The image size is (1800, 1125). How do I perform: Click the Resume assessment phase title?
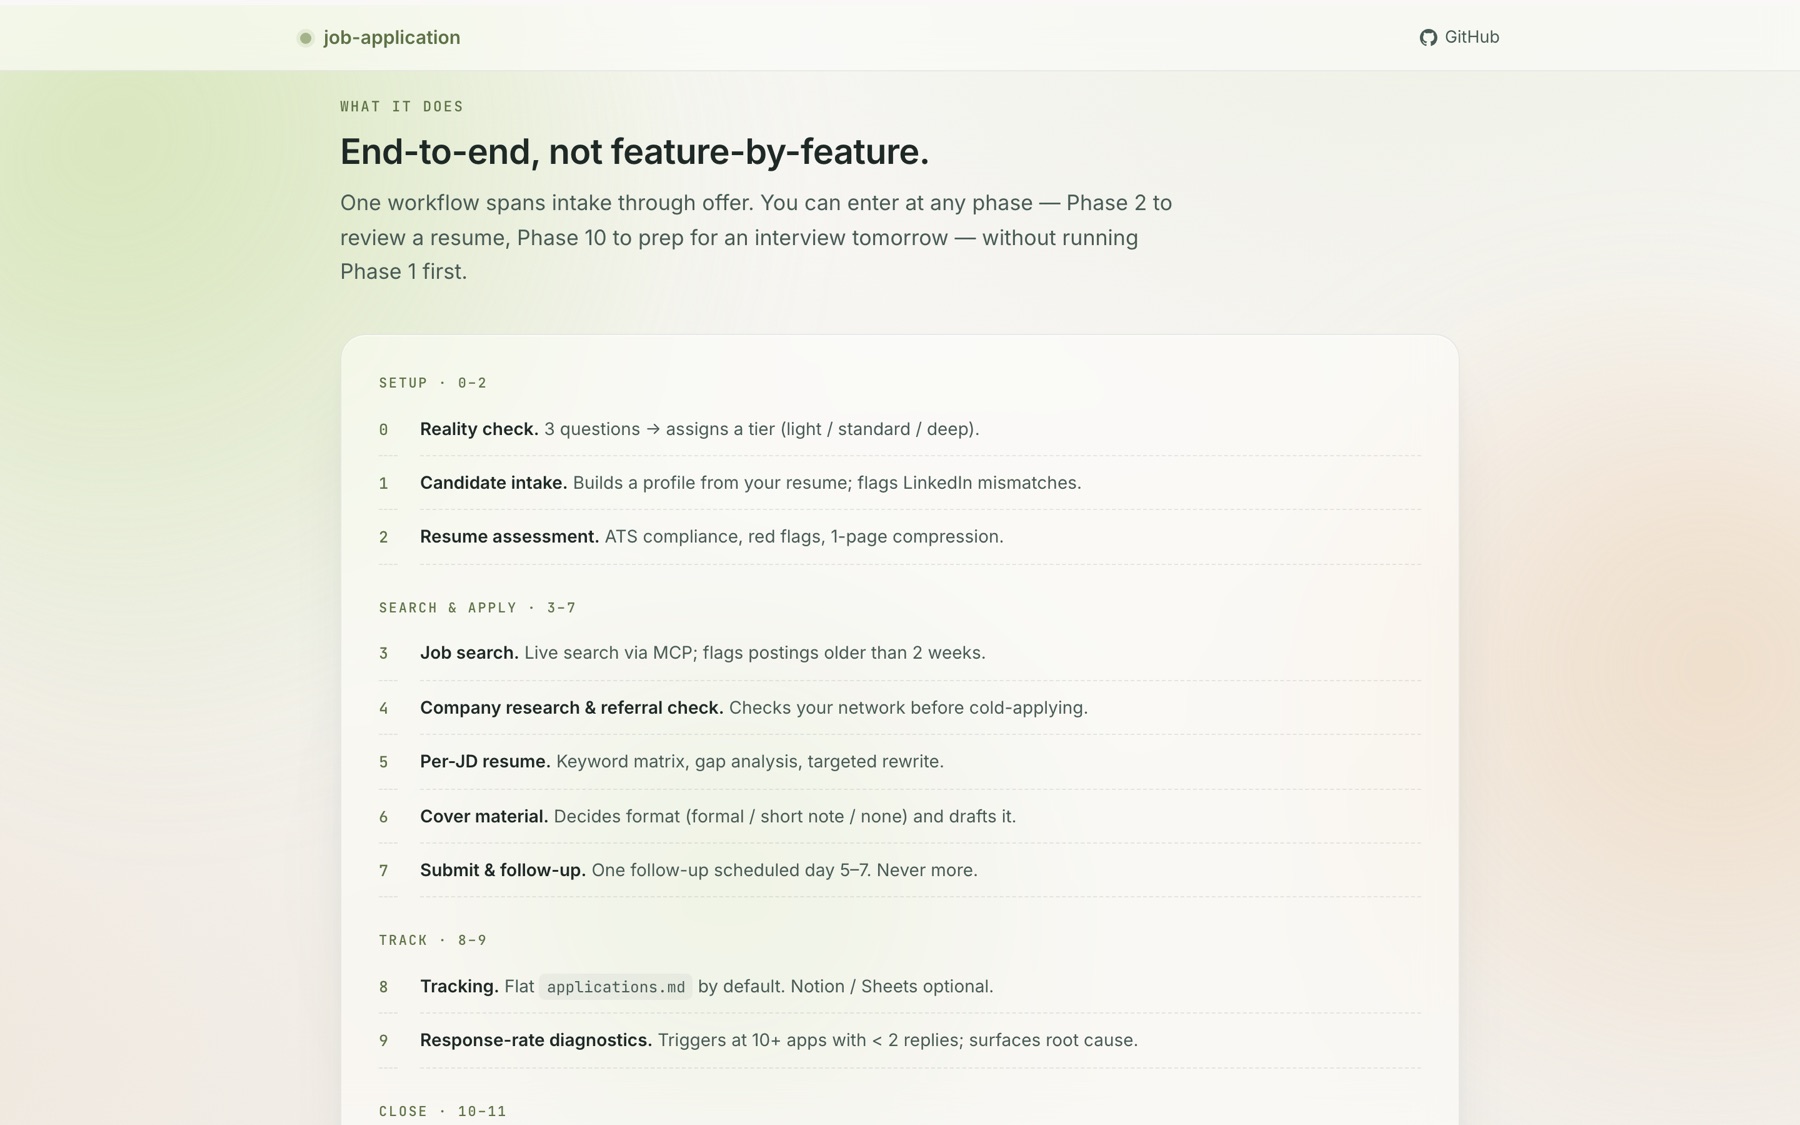pos(509,537)
